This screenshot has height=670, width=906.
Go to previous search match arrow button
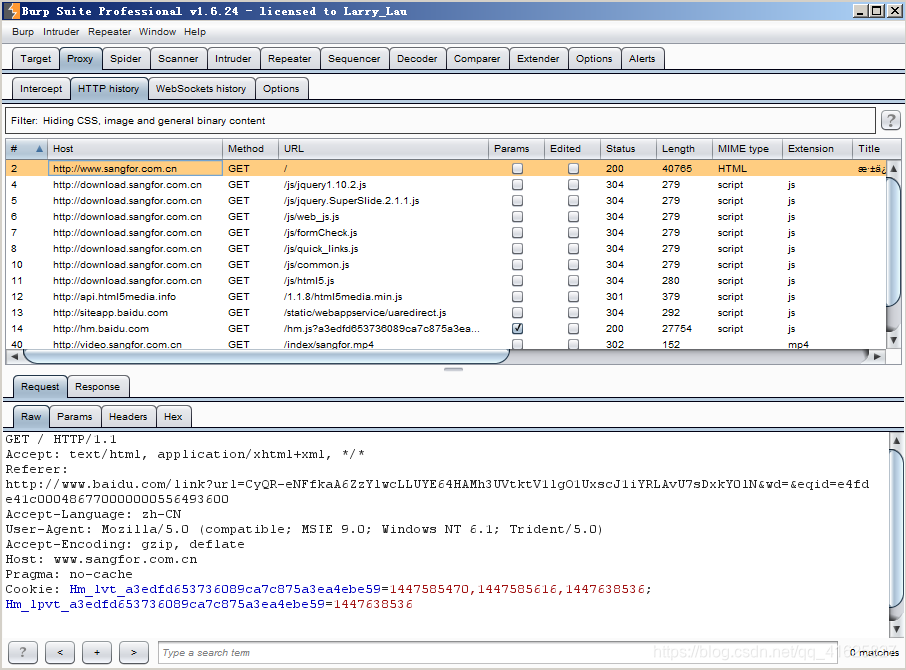(60, 652)
